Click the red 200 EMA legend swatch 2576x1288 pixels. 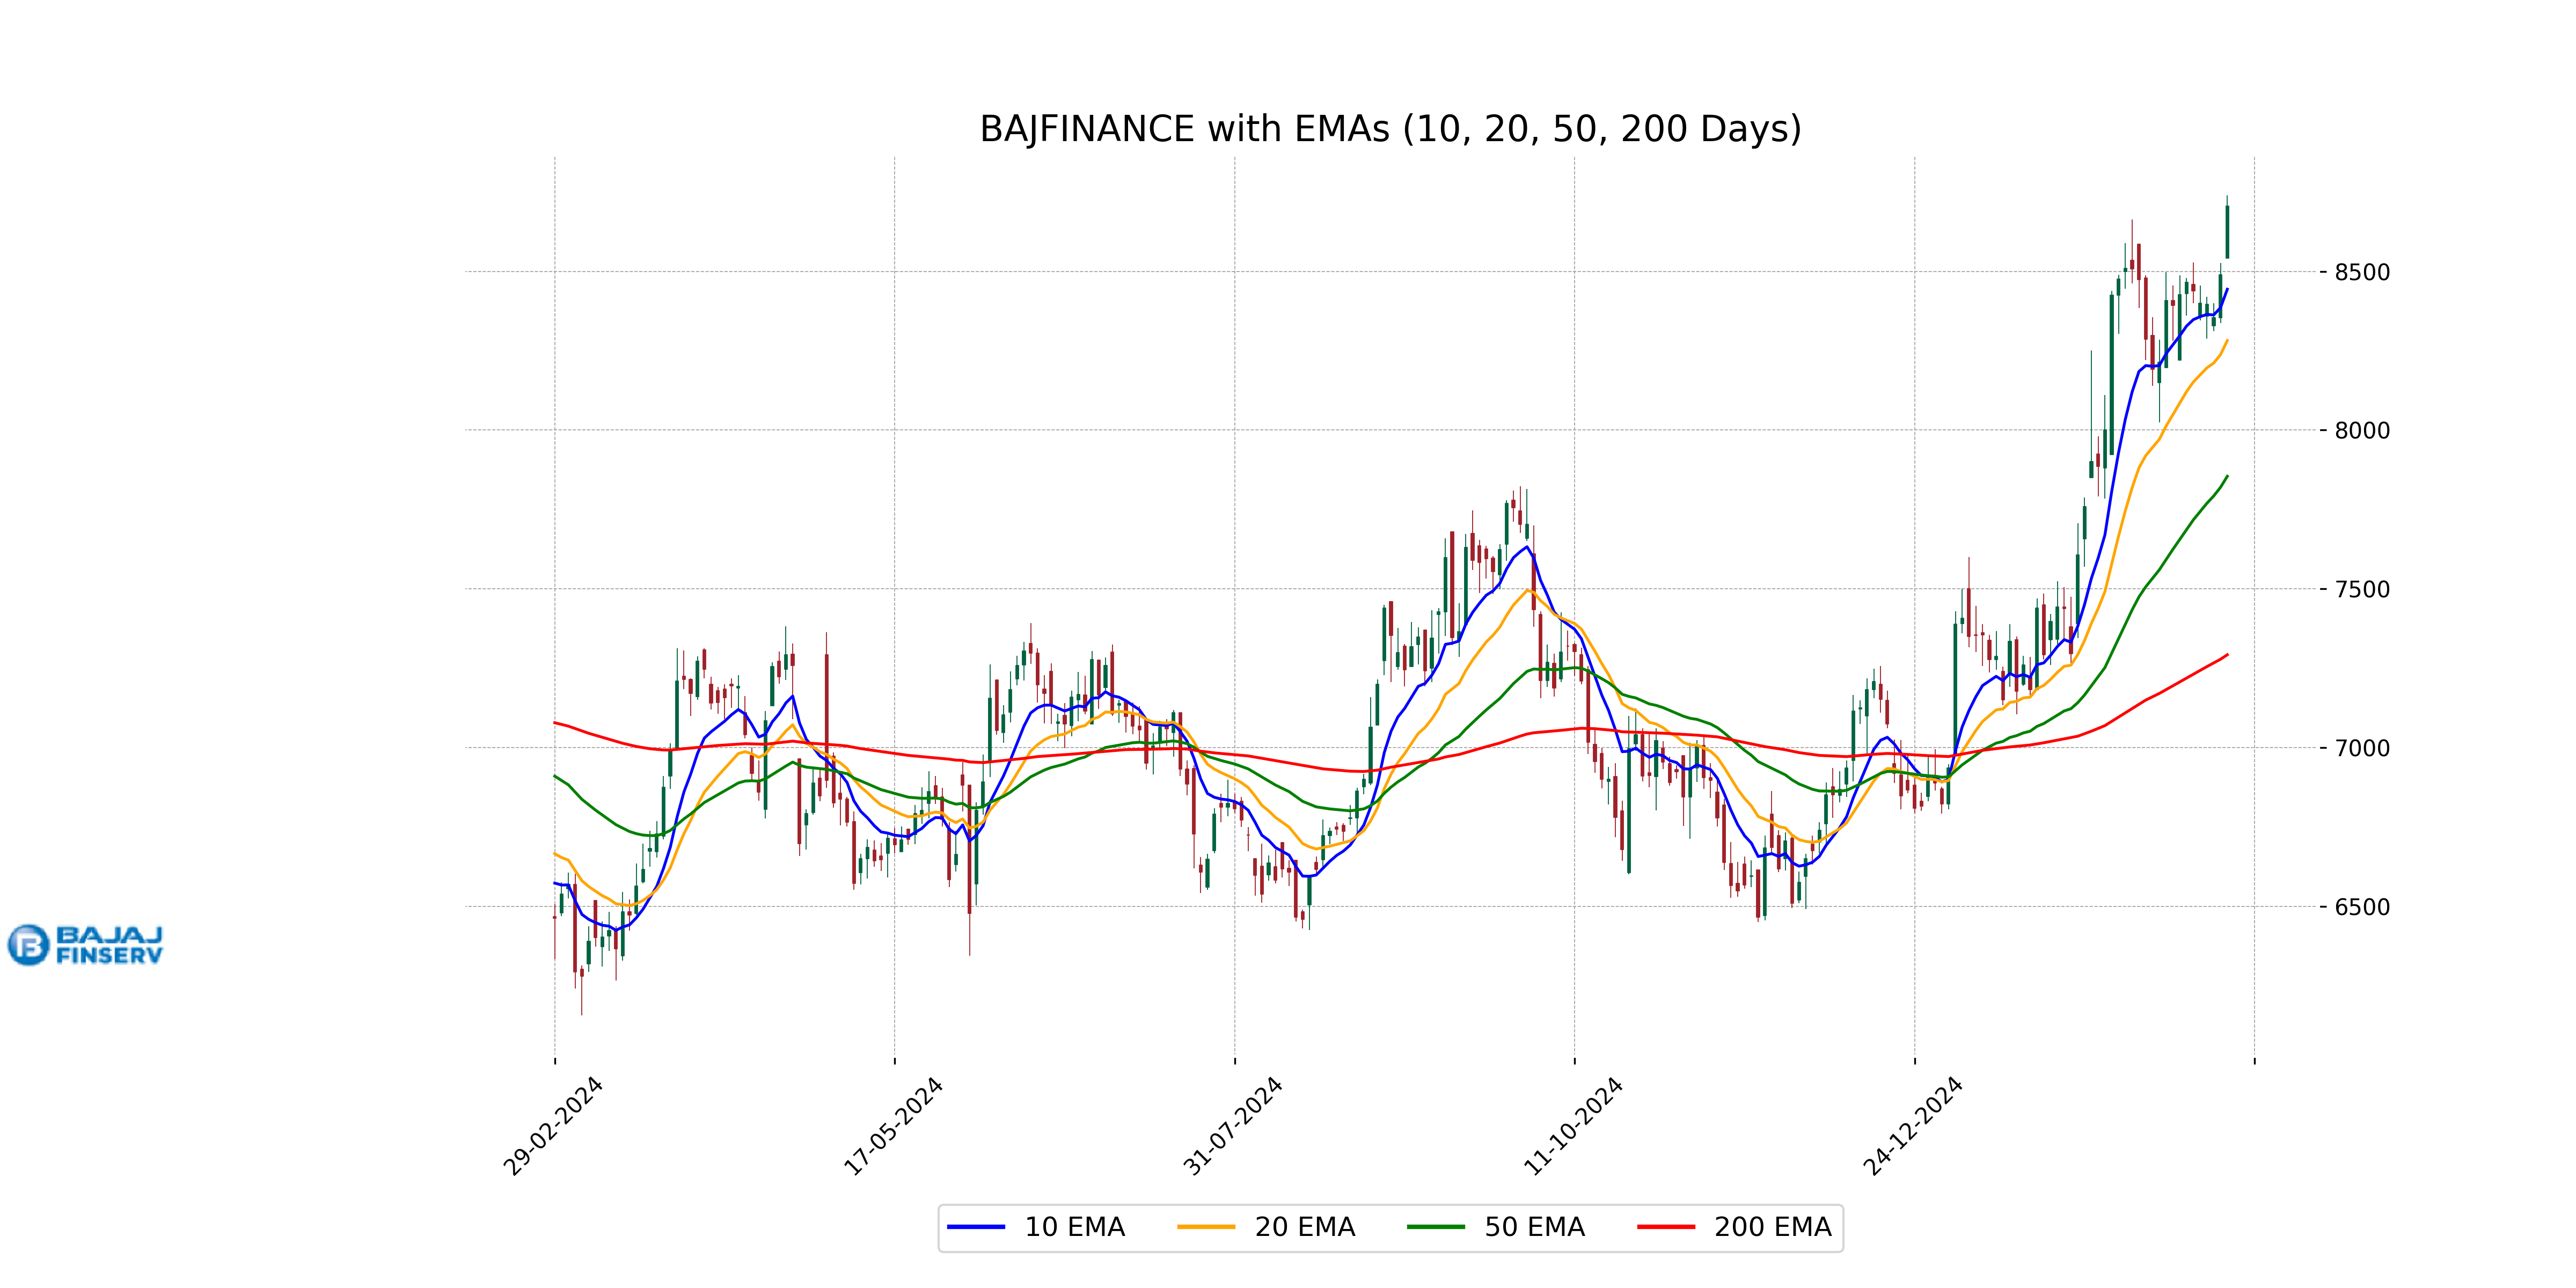click(1665, 1227)
